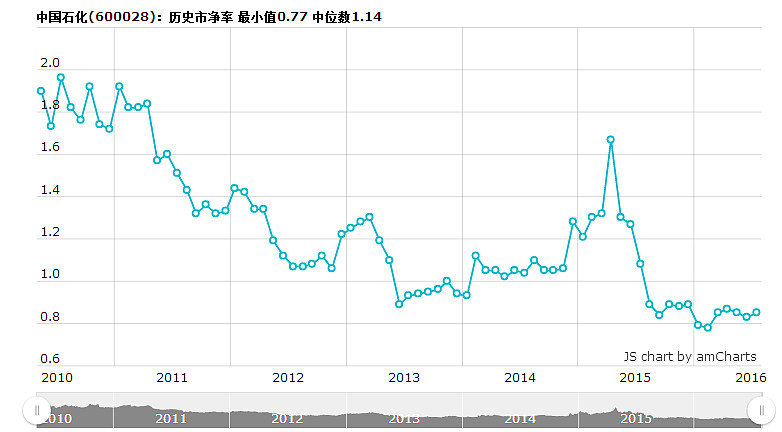The height and width of the screenshot is (432, 782).
Task: Select the highest data point in early 2010
Action: 60,77
